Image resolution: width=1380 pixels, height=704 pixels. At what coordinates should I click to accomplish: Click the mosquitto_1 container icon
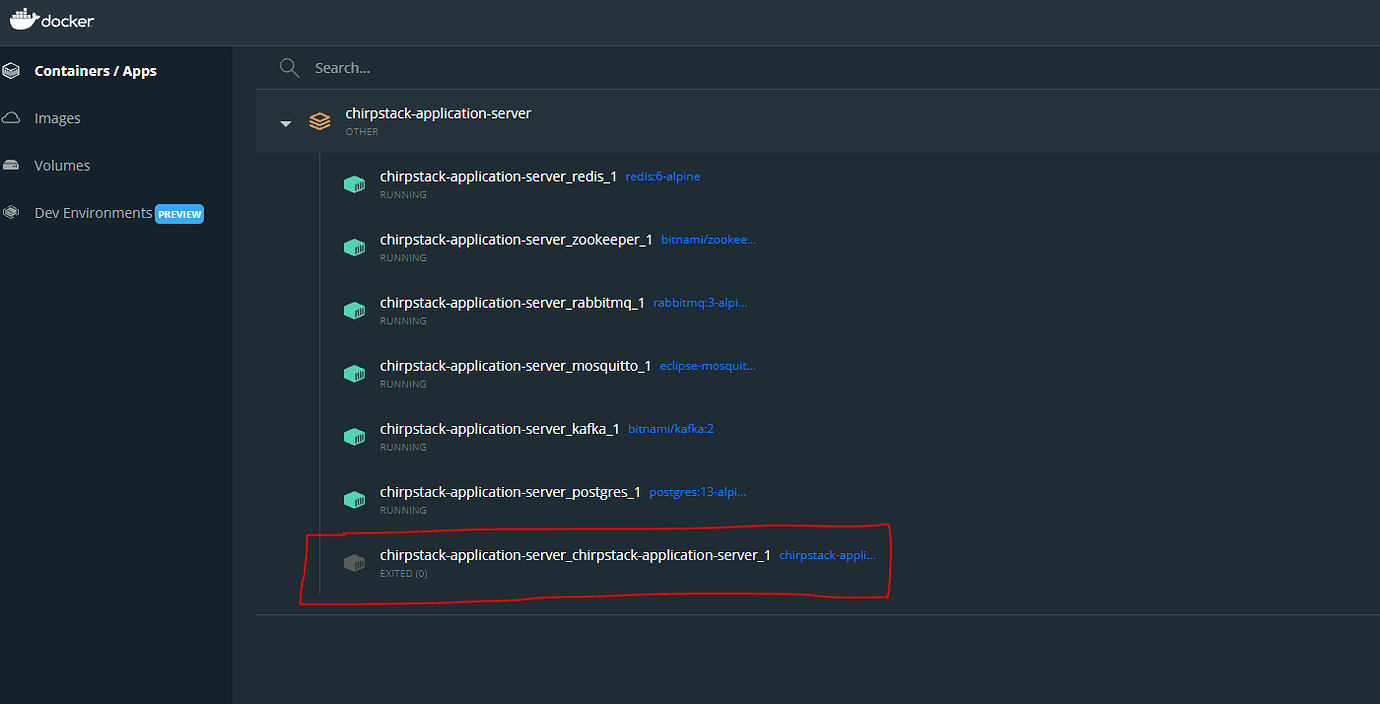354,373
